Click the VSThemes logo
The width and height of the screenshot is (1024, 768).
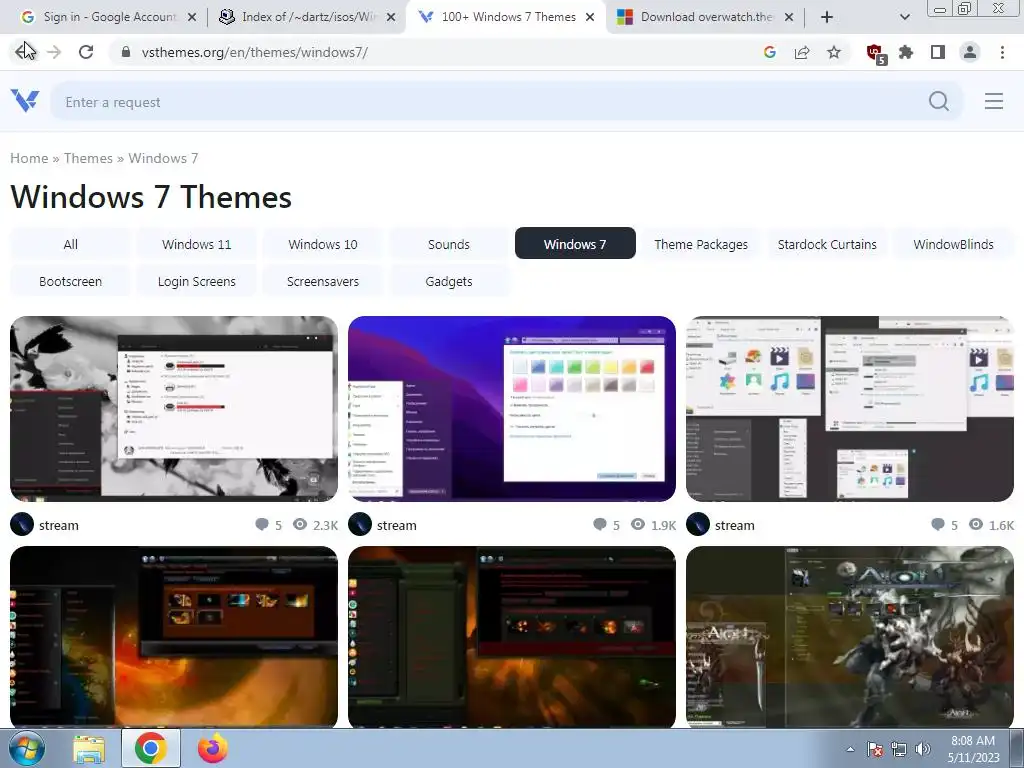(25, 101)
